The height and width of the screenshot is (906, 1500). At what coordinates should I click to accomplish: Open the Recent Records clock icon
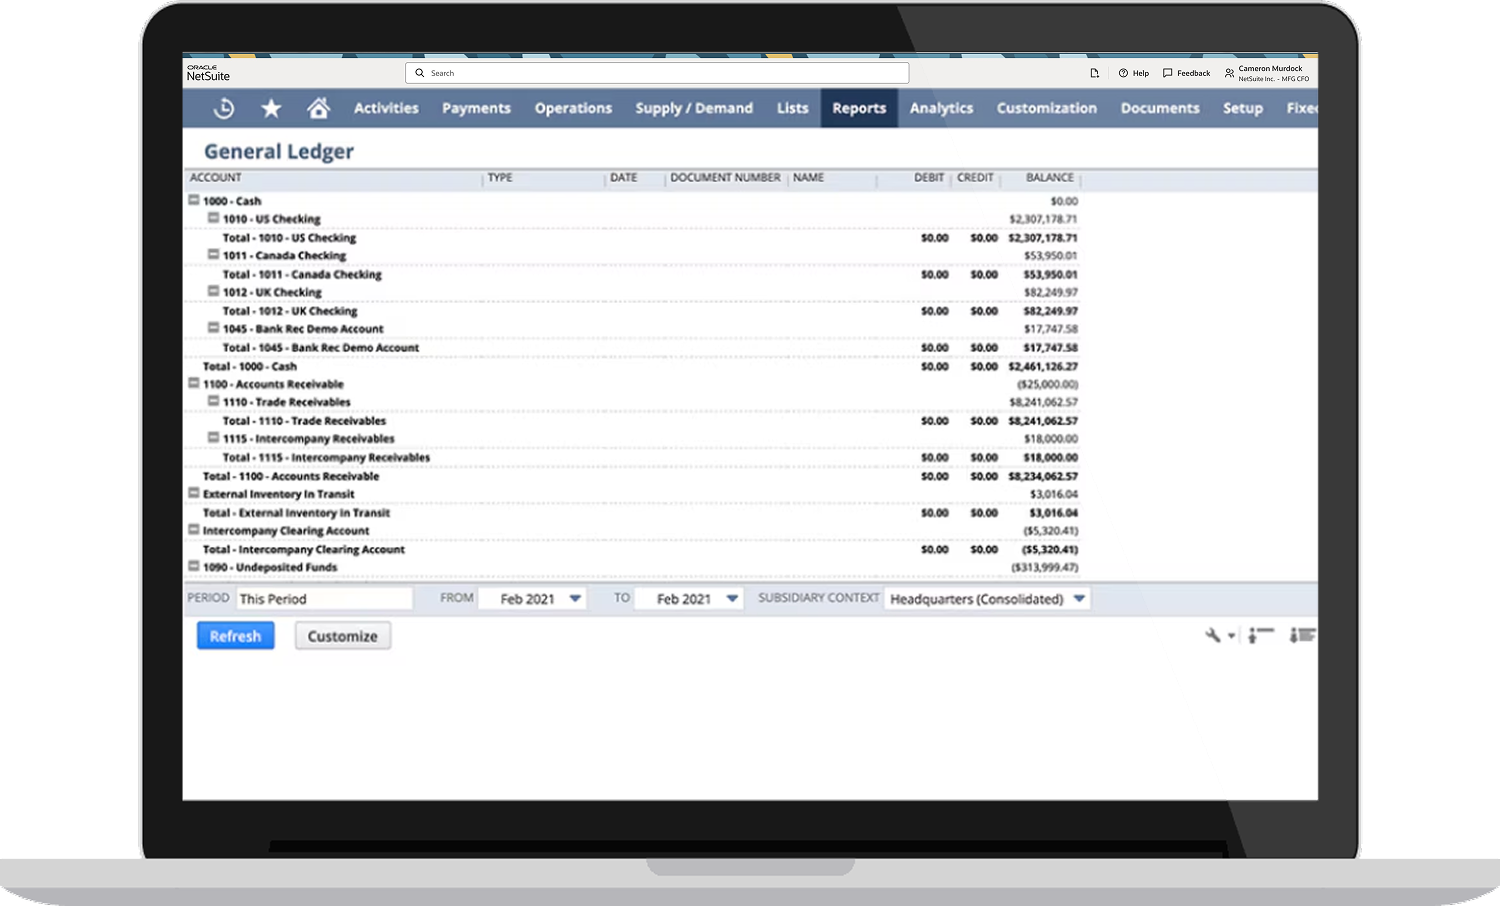[x=224, y=108]
